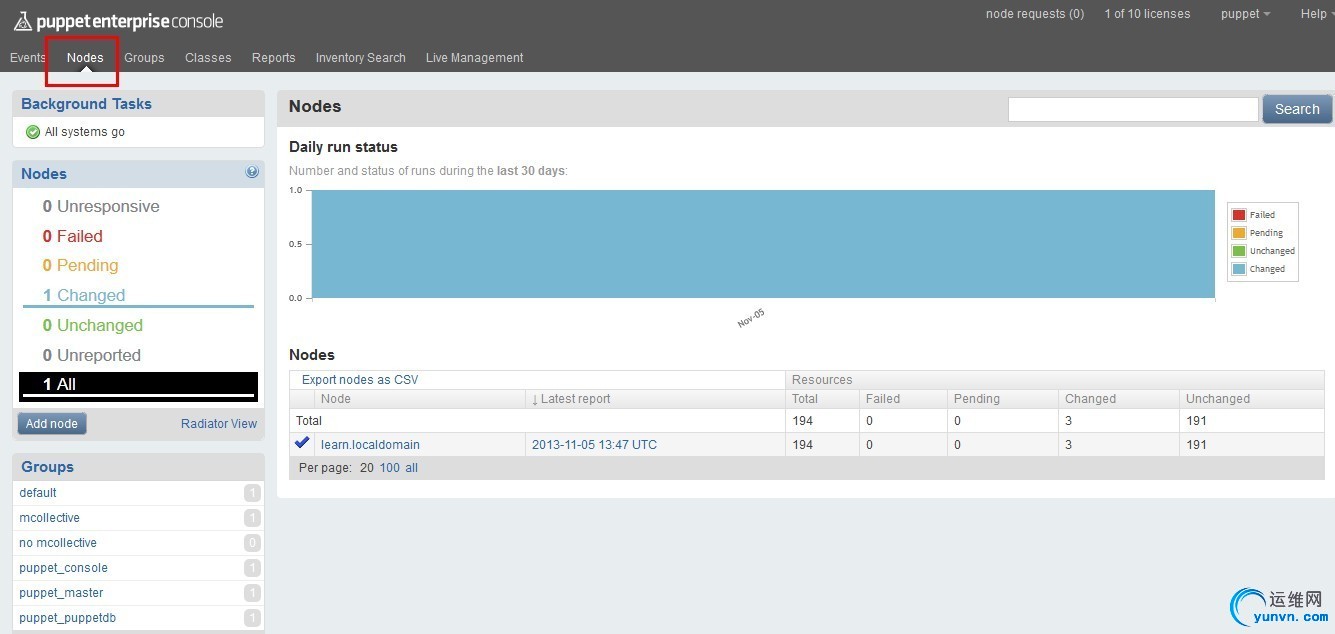
Task: Filter by Unreported nodes
Action: coord(91,356)
